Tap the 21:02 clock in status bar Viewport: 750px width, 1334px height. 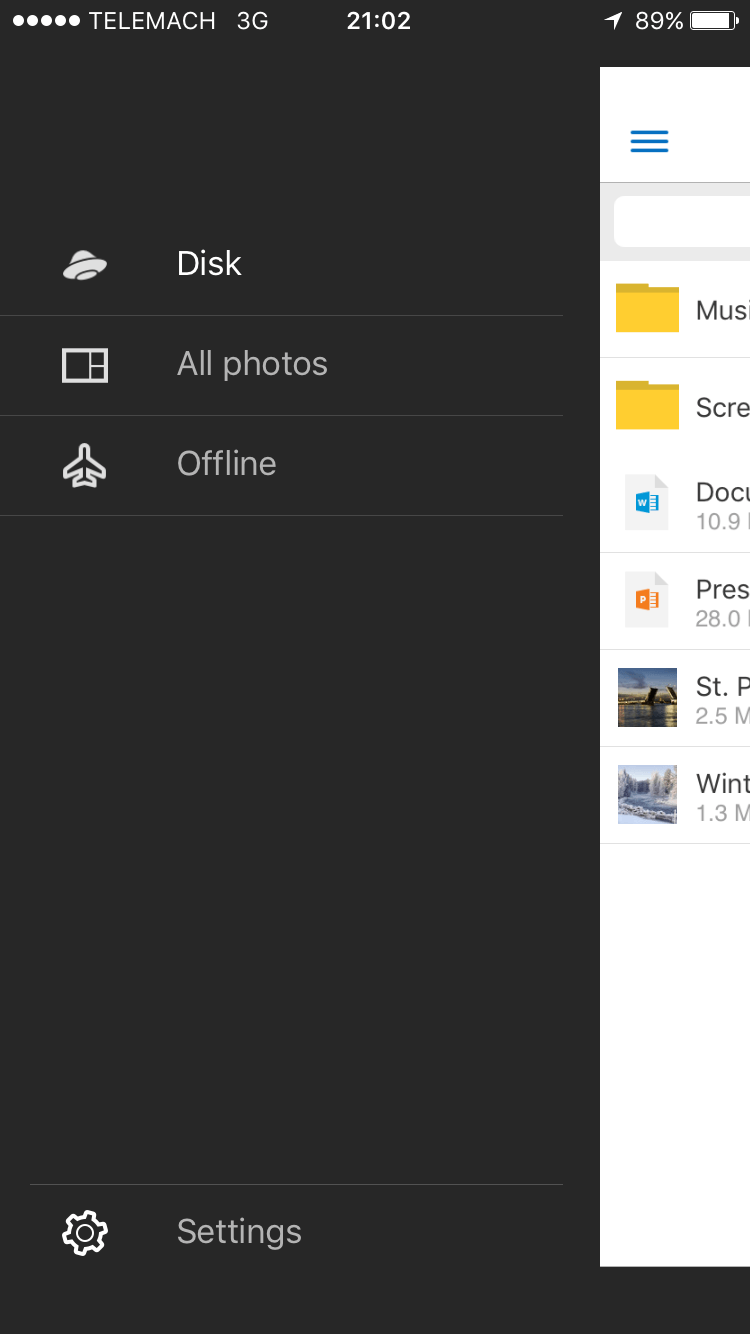pyautogui.click(x=379, y=21)
